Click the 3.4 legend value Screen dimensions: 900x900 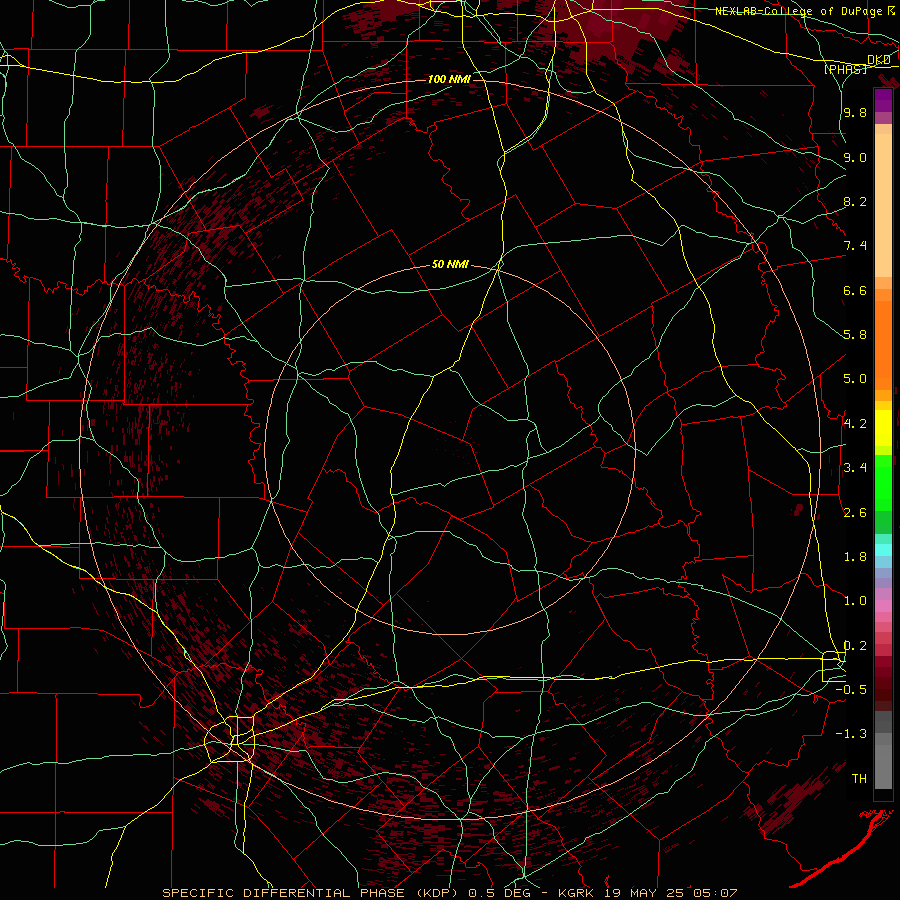point(855,468)
